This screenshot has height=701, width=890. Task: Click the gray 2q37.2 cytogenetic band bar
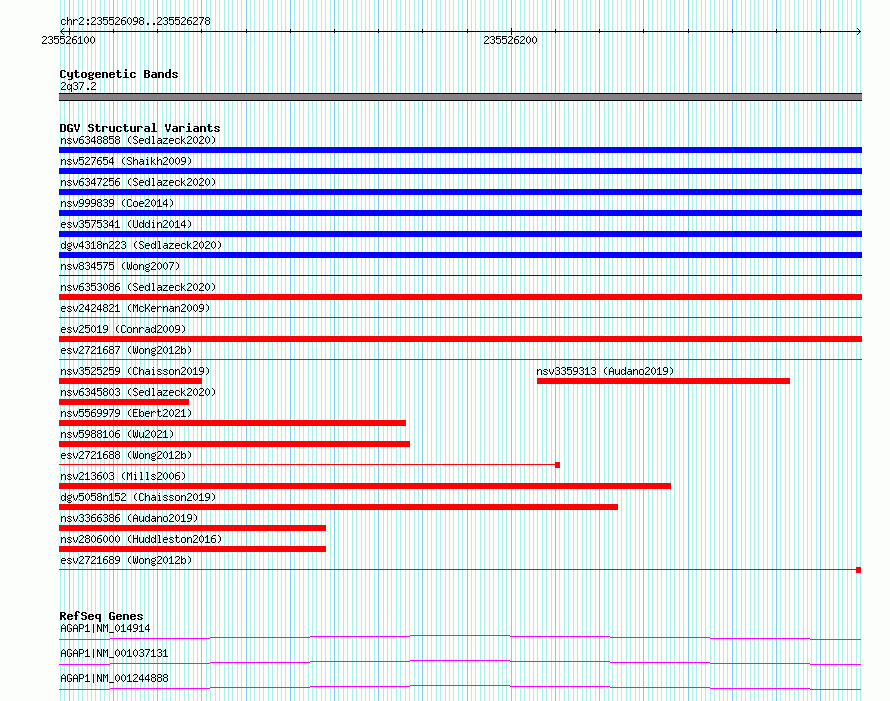[460, 97]
